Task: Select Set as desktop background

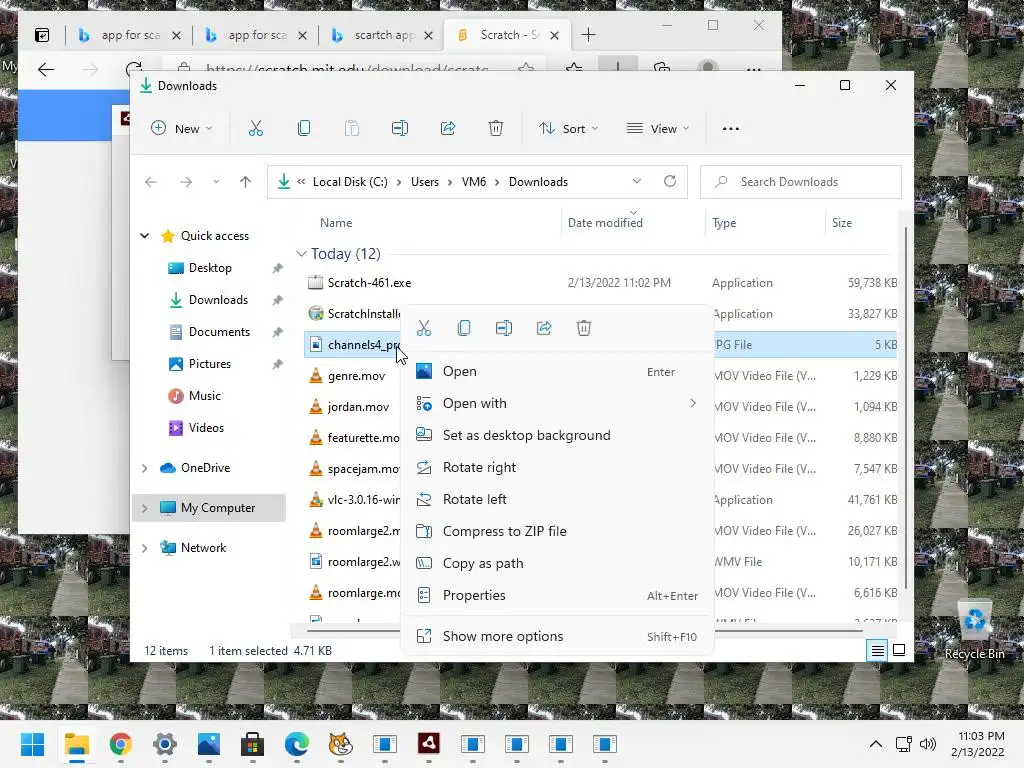Action: 557,436
